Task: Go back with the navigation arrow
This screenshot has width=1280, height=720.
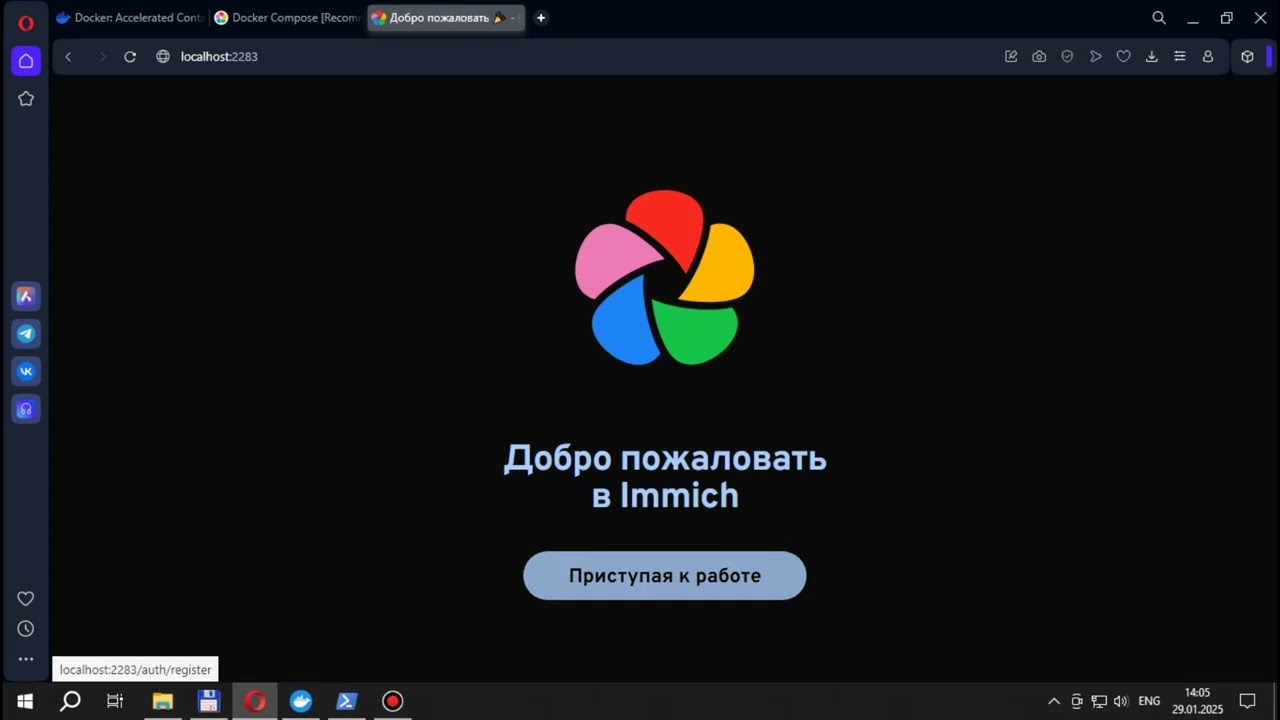Action: point(68,57)
